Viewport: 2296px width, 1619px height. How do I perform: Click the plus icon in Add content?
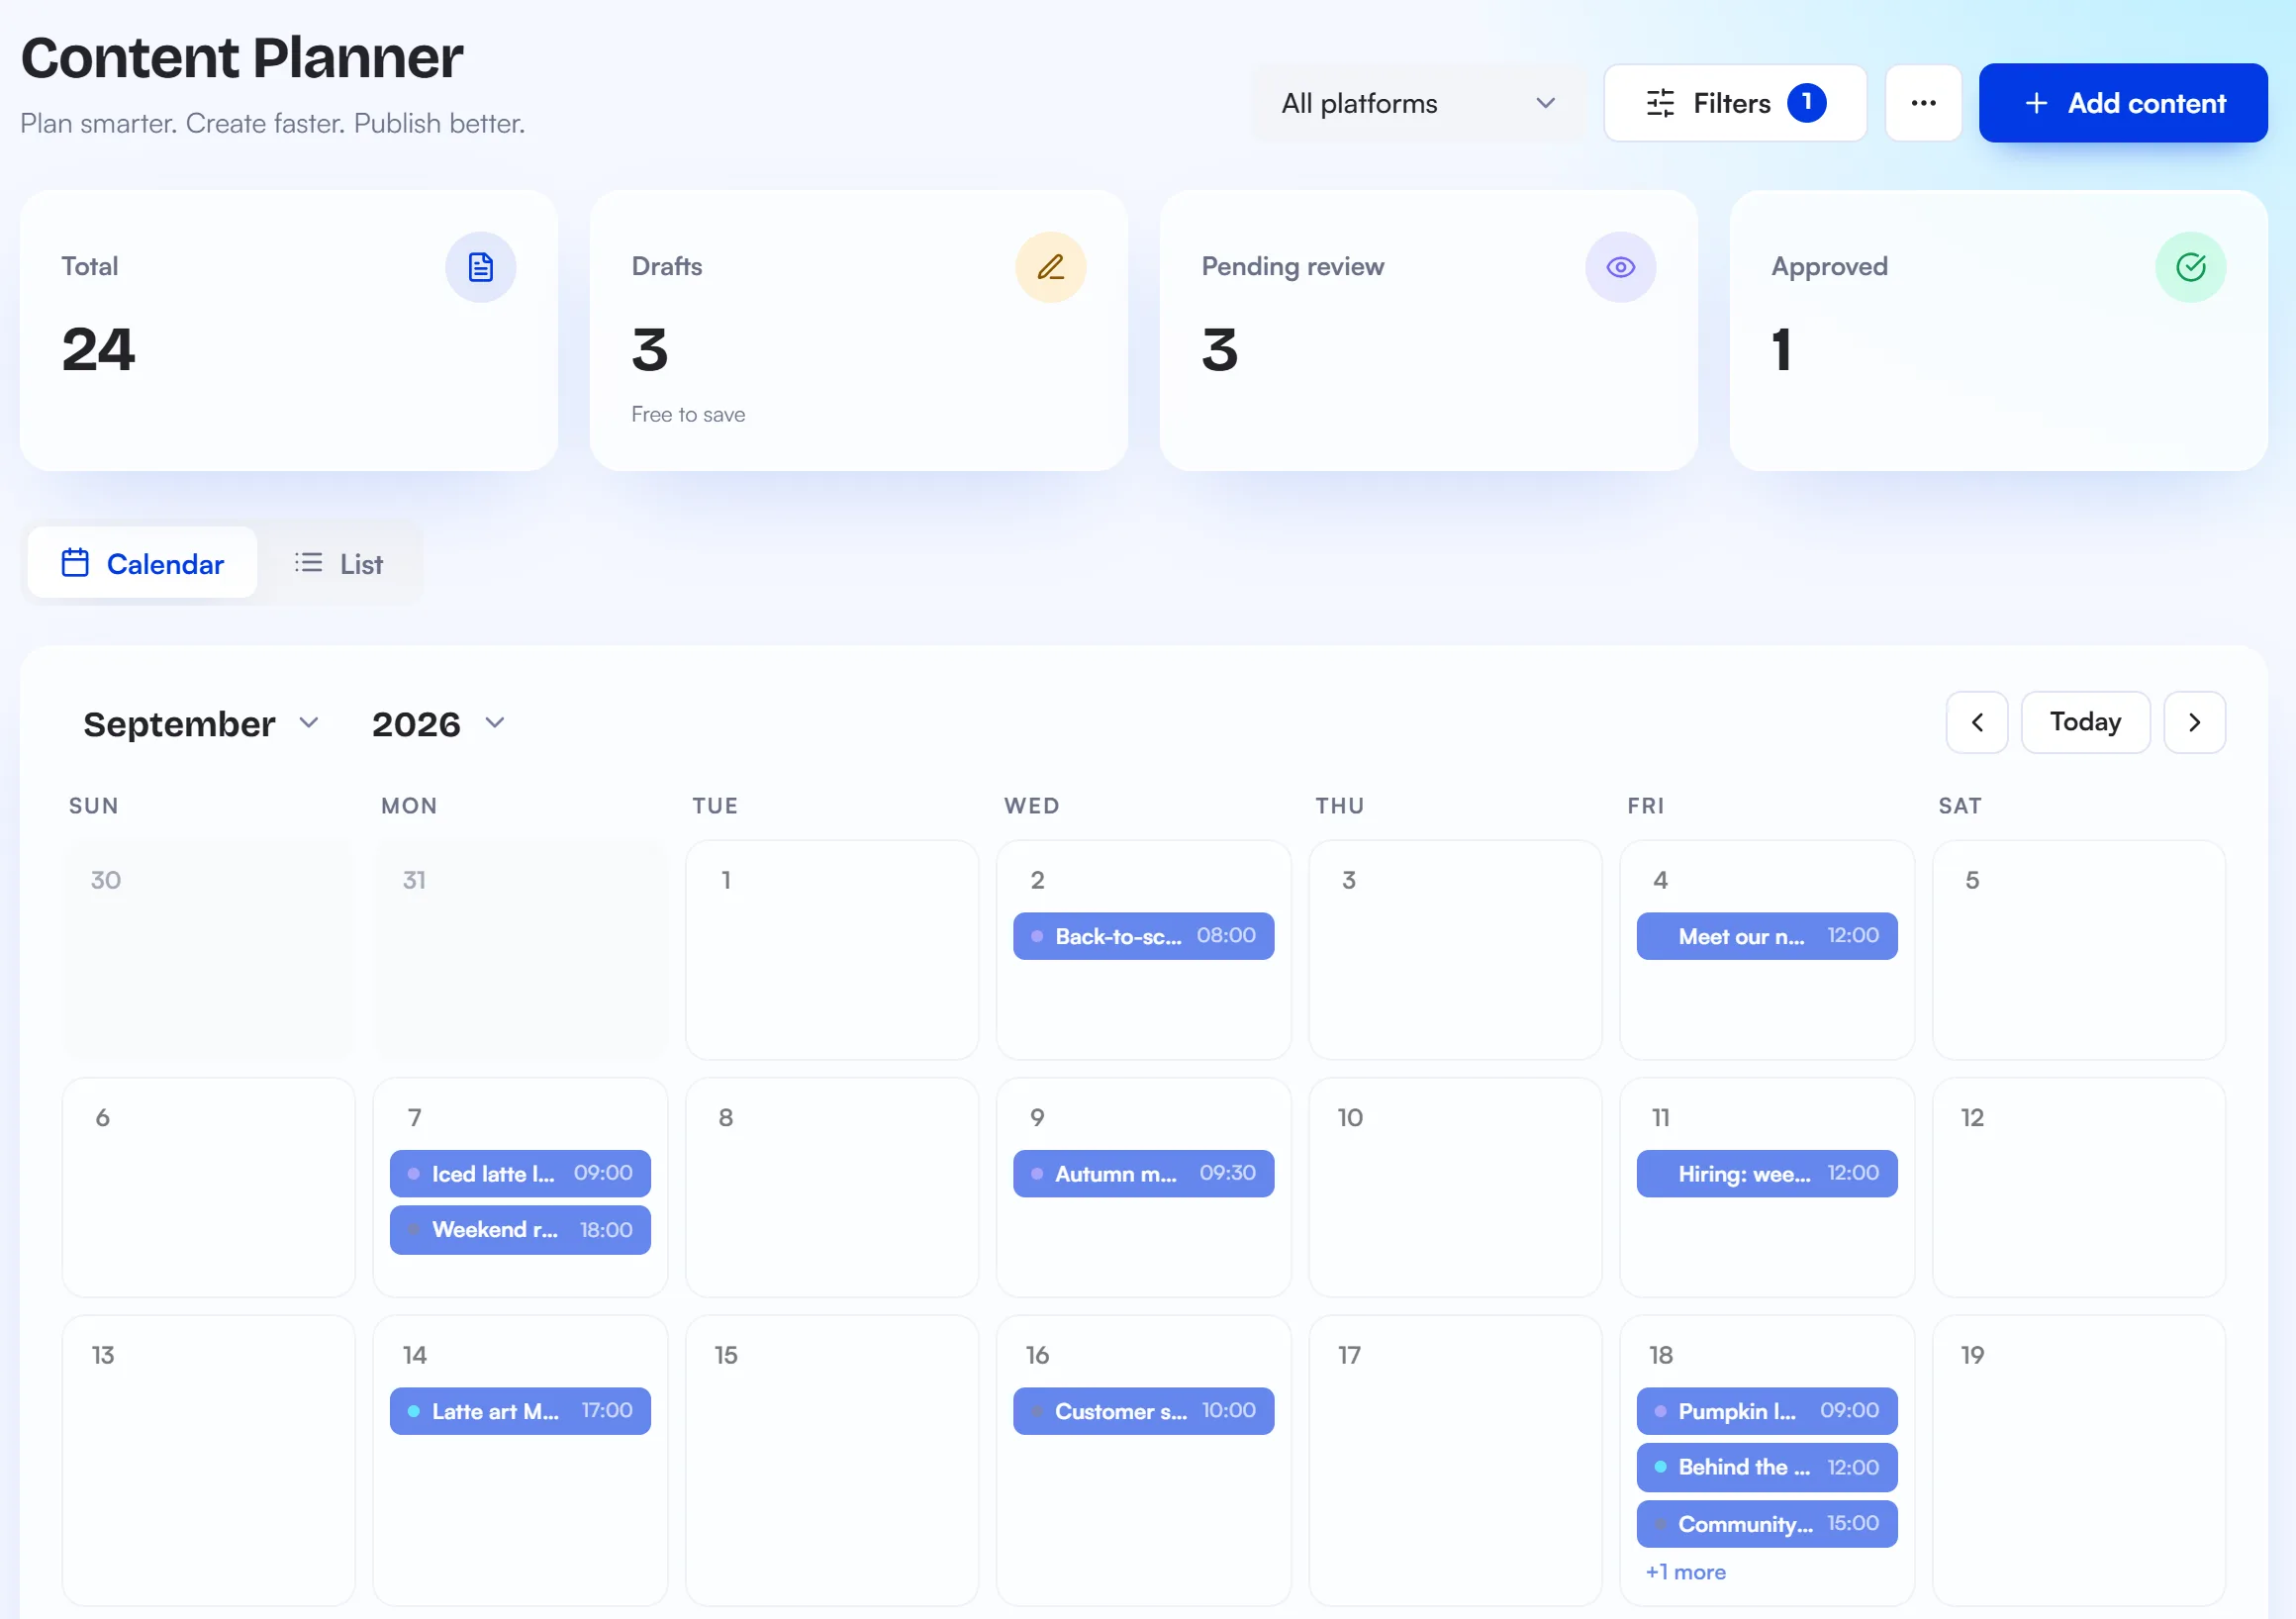2036,103
